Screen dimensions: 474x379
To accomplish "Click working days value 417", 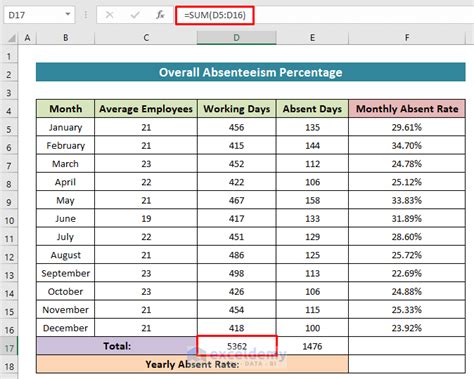I will pyautogui.click(x=237, y=219).
